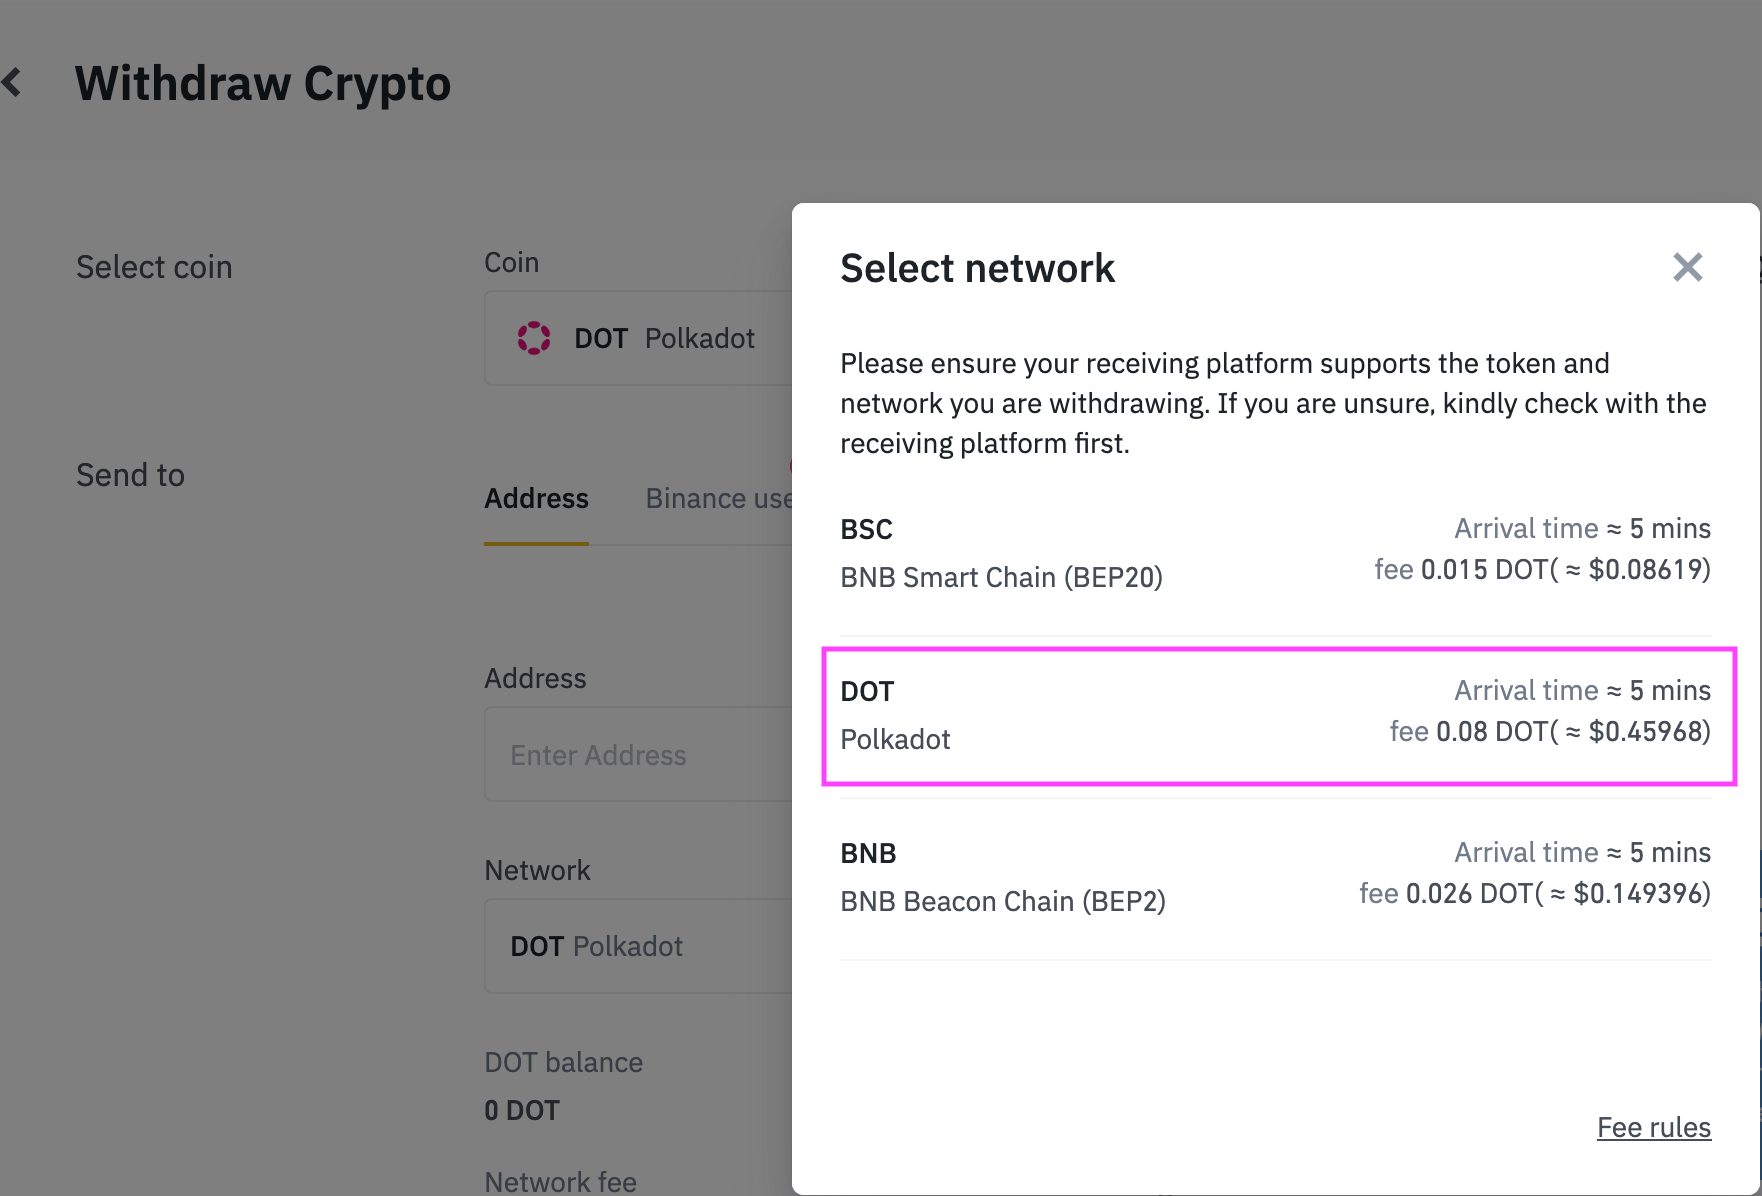Close the Select network dialog
The width and height of the screenshot is (1762, 1196).
(1687, 267)
